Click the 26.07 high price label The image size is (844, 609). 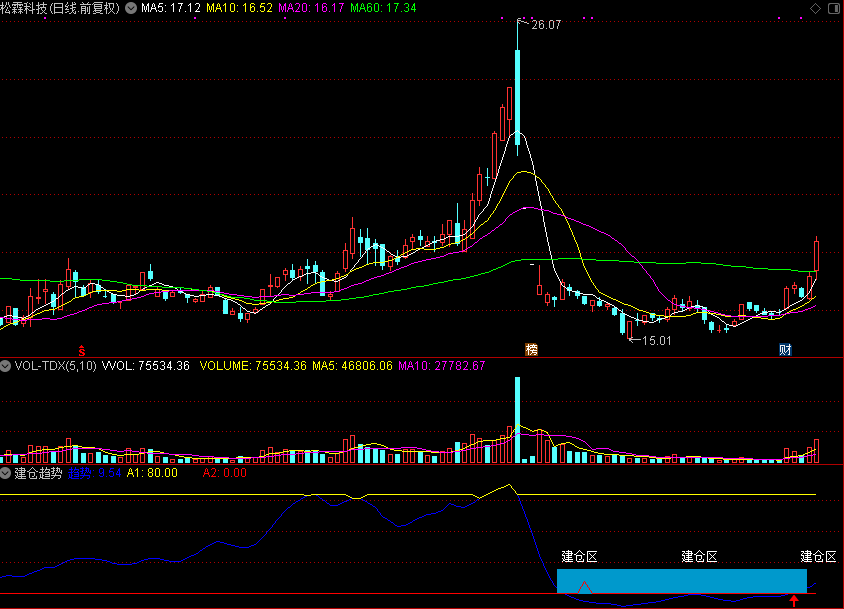pos(546,25)
